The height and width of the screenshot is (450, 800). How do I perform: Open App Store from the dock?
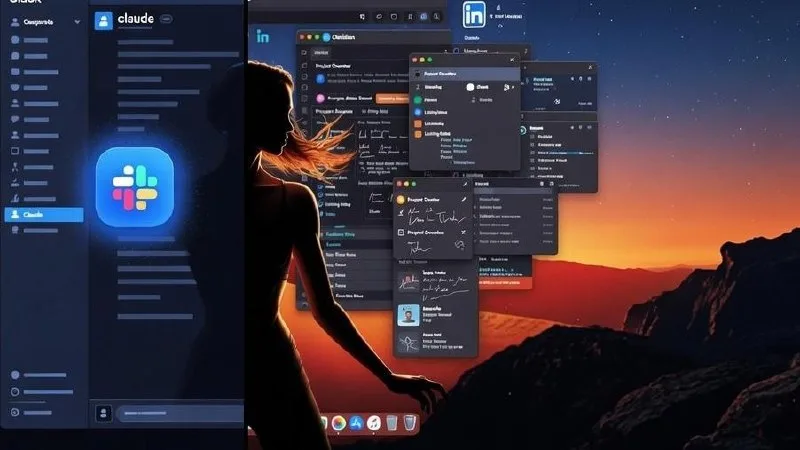tap(356, 423)
